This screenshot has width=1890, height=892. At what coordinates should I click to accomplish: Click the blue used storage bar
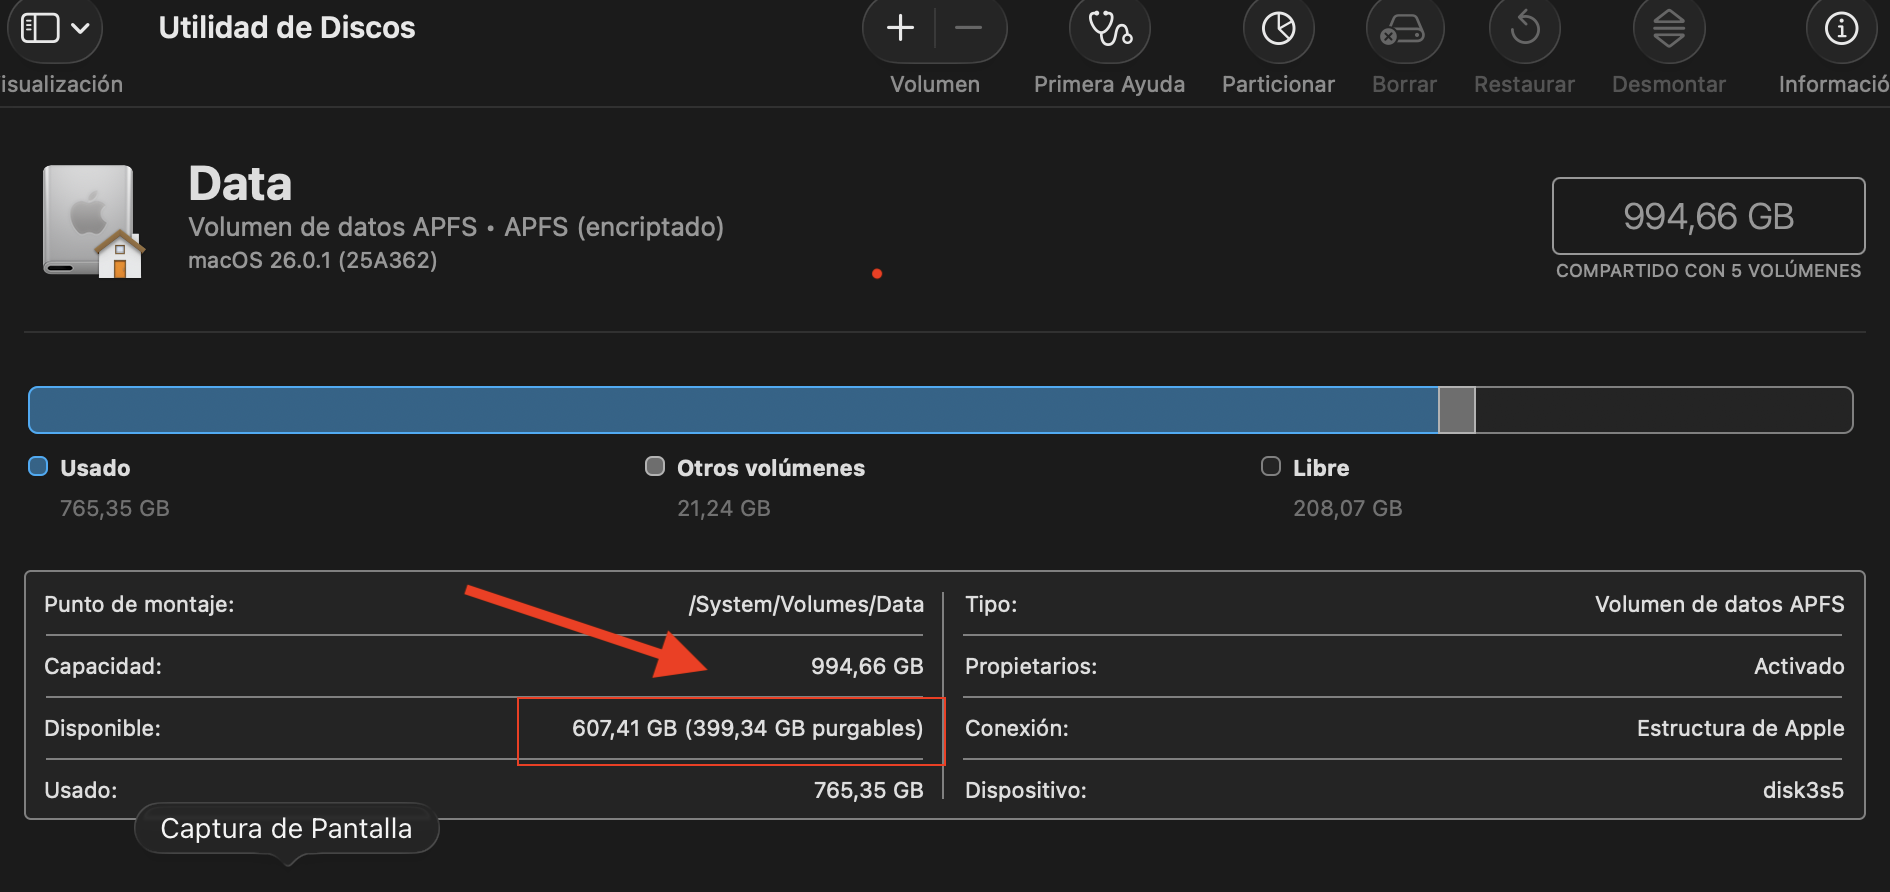(732, 410)
